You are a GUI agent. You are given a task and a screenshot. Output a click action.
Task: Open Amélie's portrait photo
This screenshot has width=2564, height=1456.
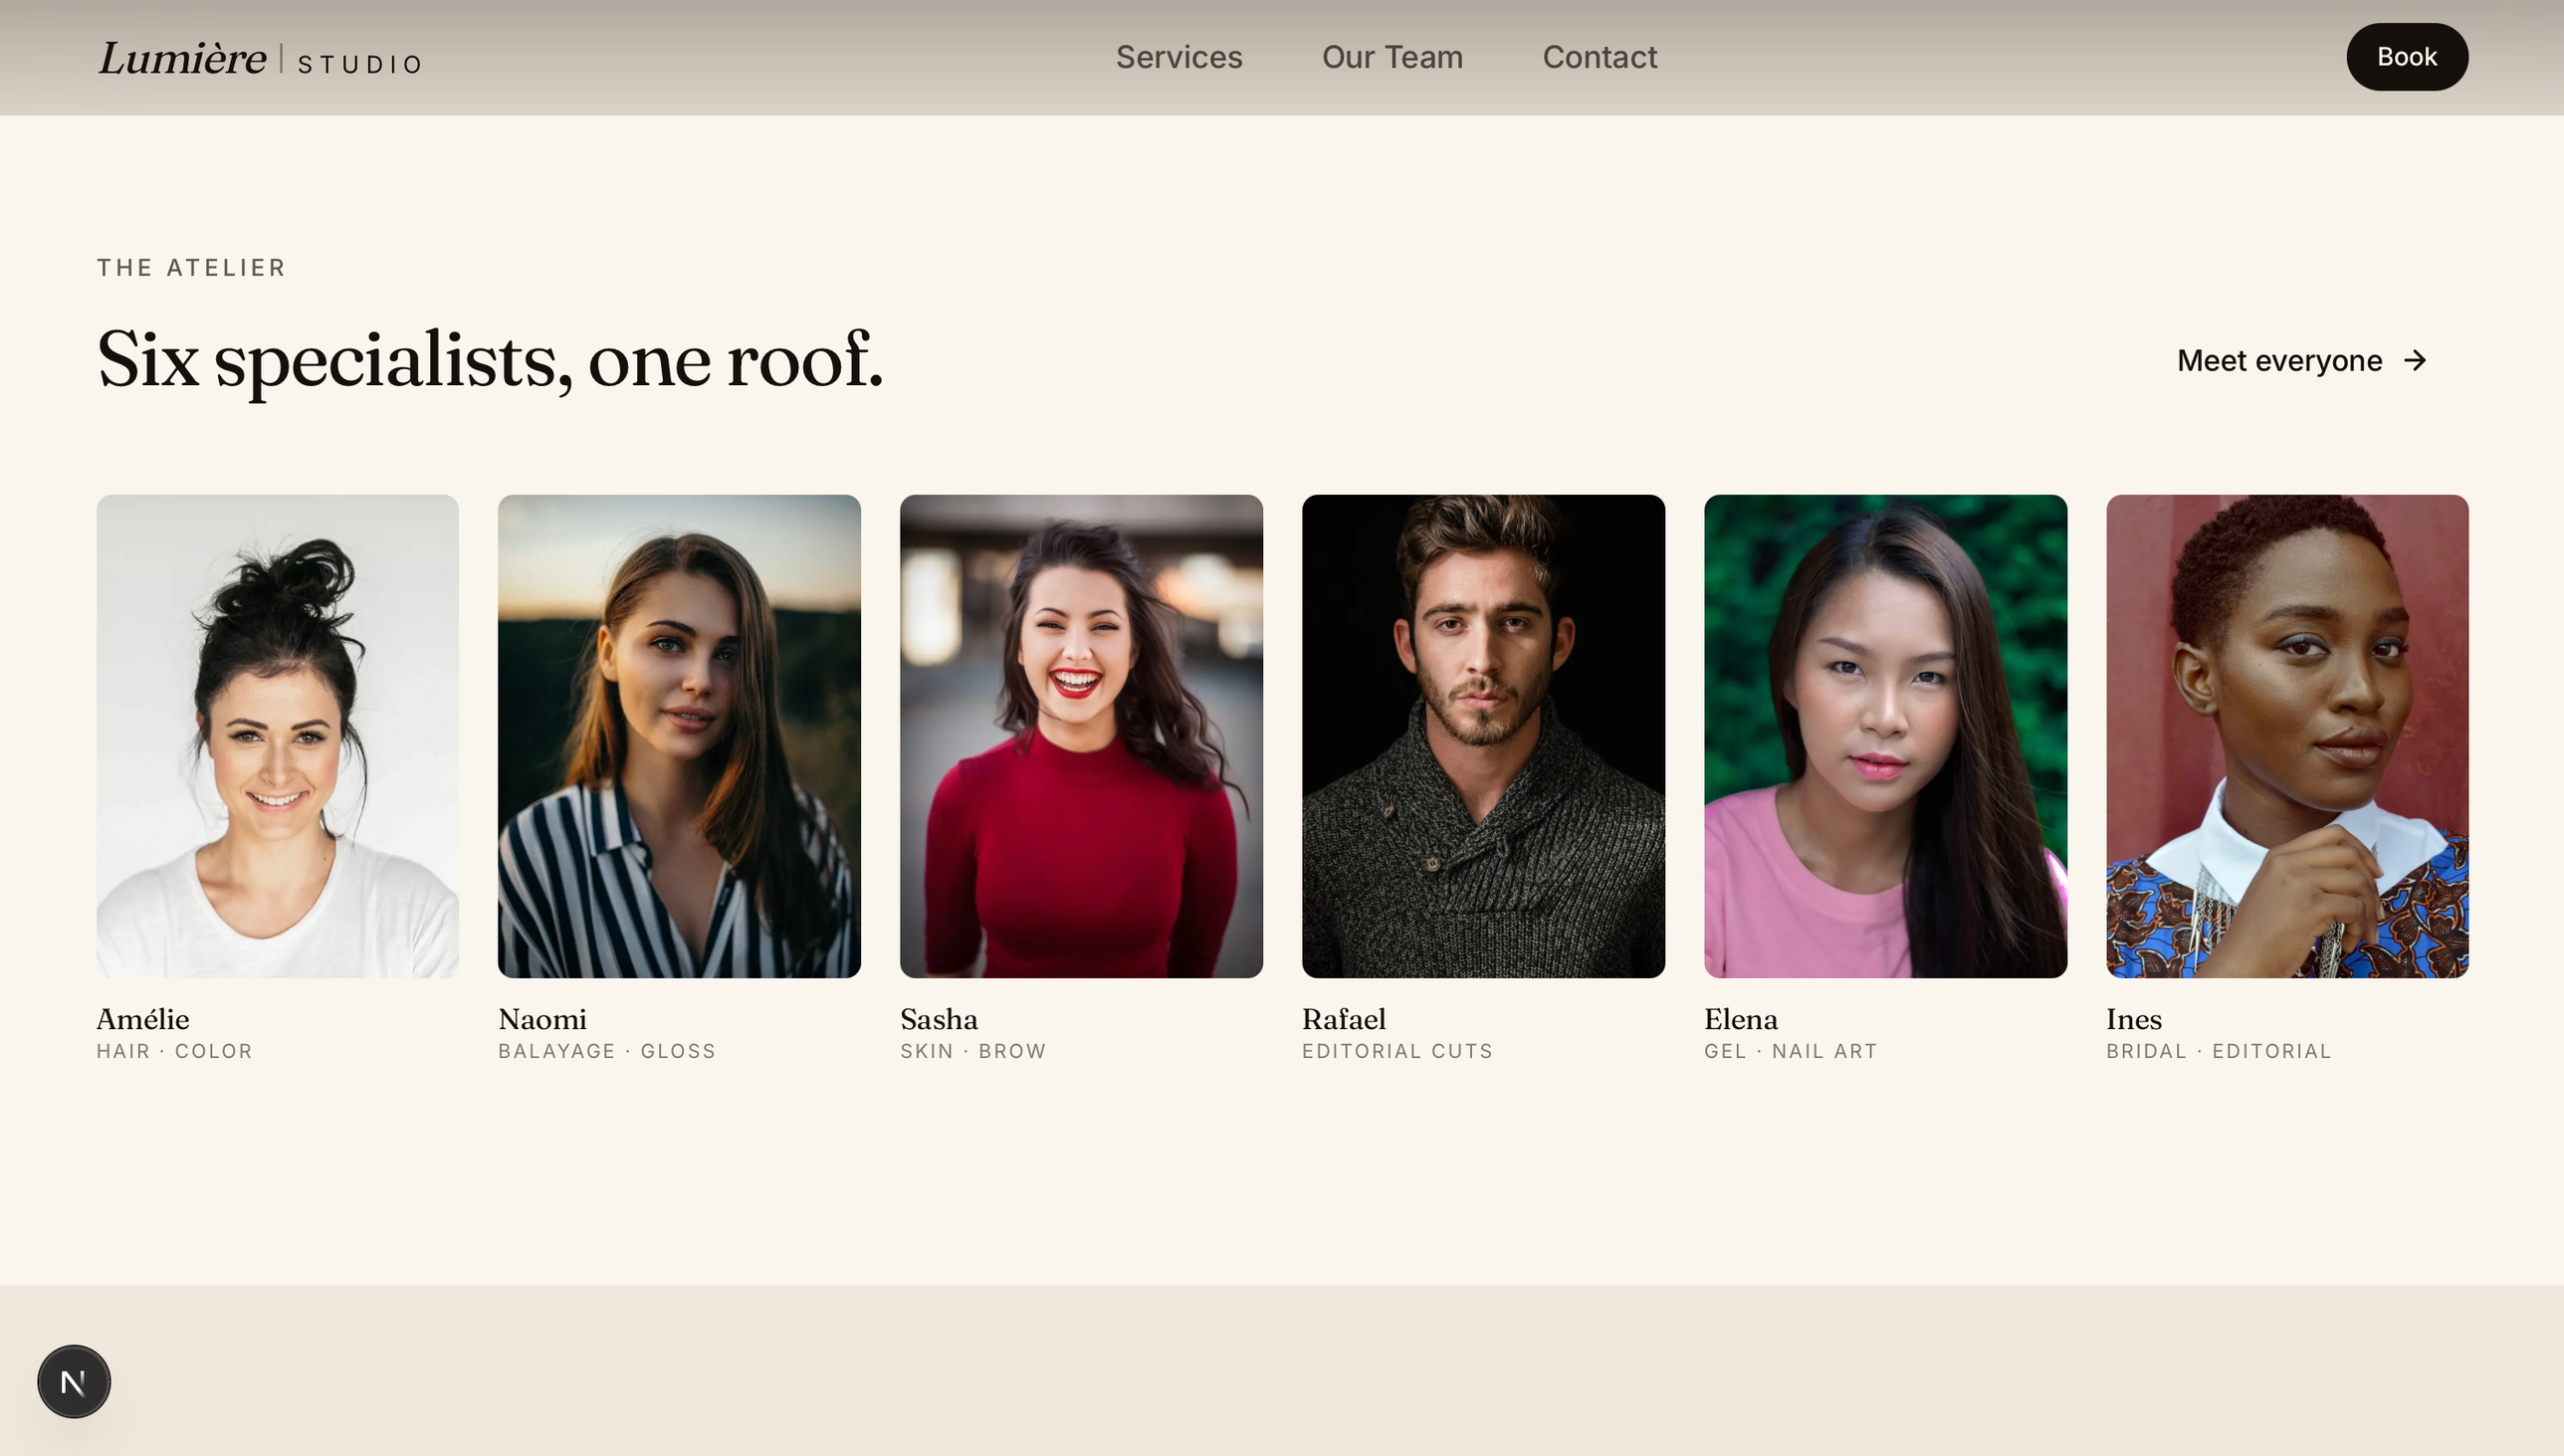pyautogui.click(x=278, y=735)
